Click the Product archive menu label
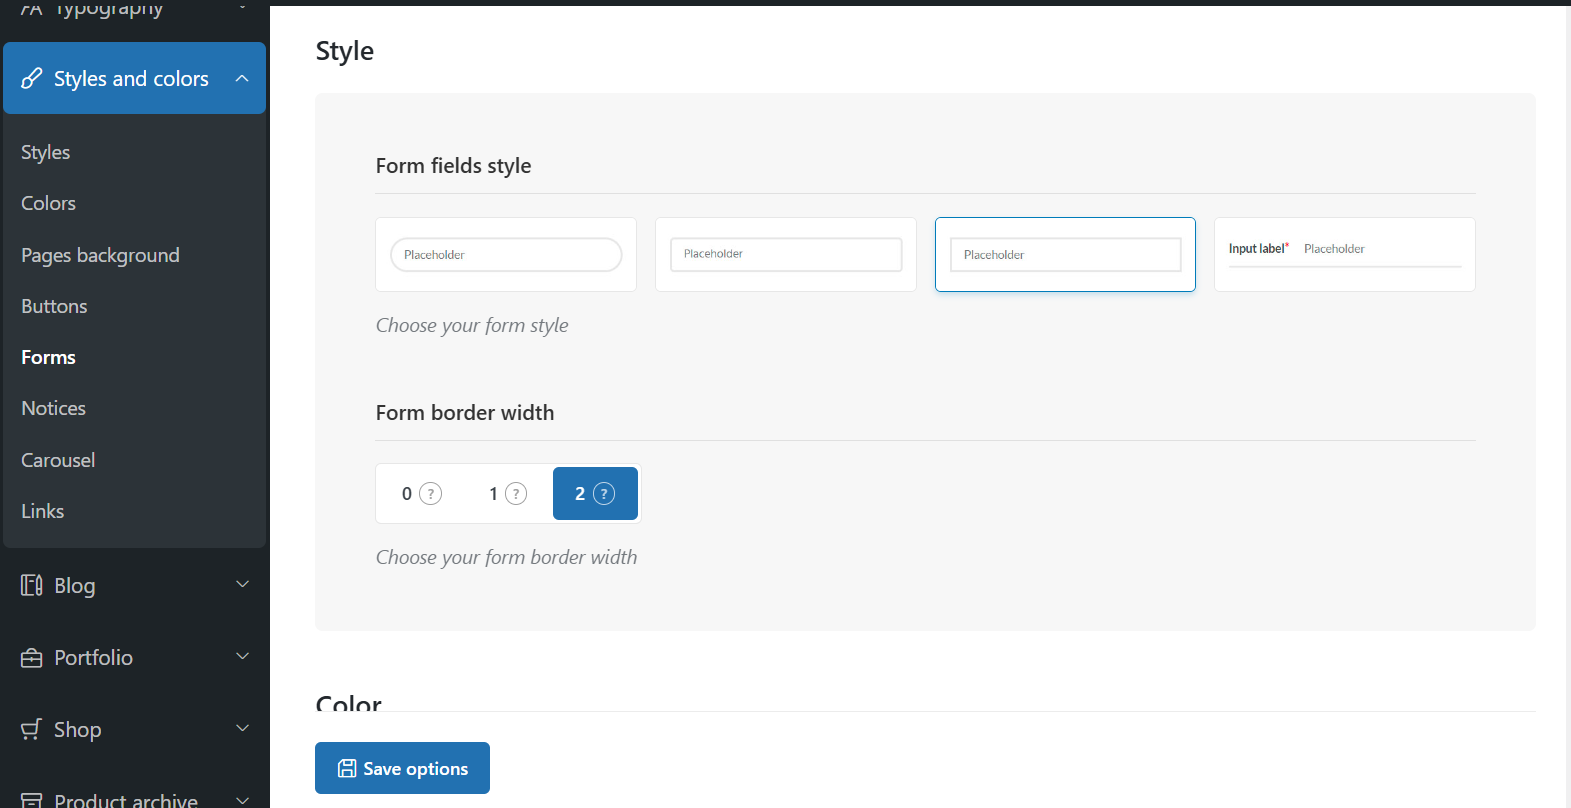The width and height of the screenshot is (1571, 808). tap(126, 800)
